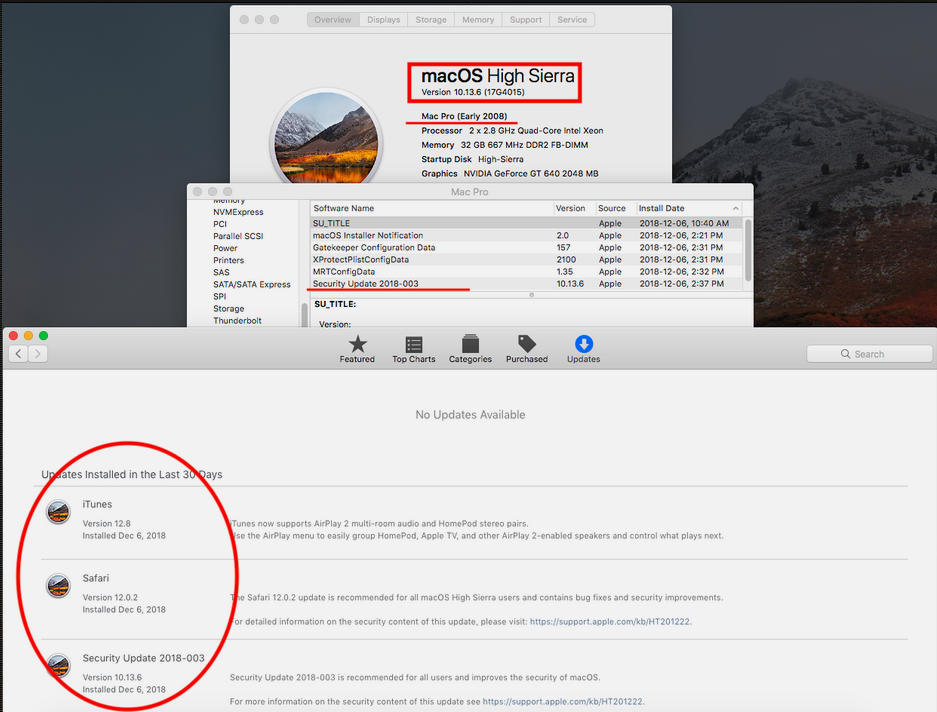Select Gatekeeper Configuration Data row
937x712 pixels.
[526, 247]
